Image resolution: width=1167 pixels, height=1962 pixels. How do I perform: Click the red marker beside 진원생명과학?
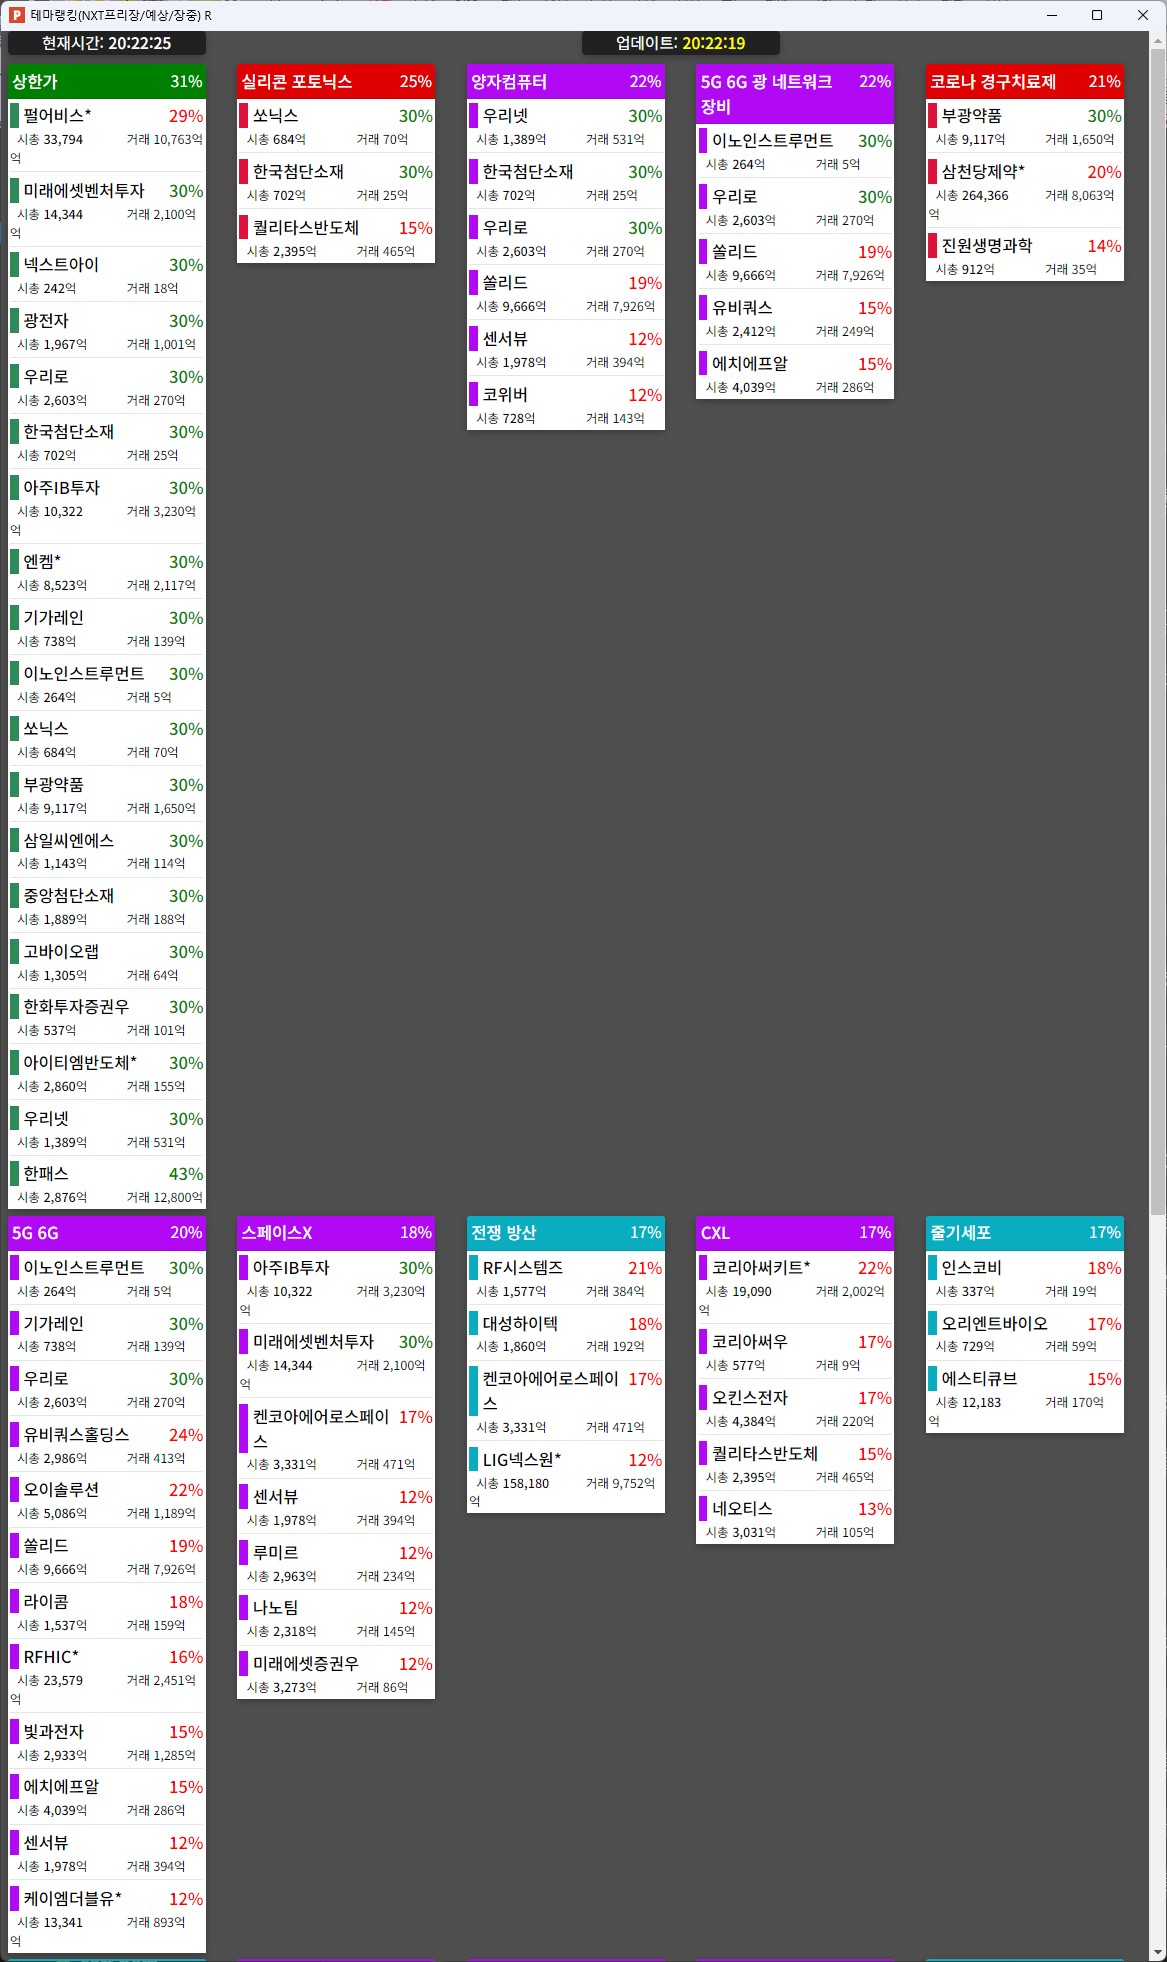(933, 246)
